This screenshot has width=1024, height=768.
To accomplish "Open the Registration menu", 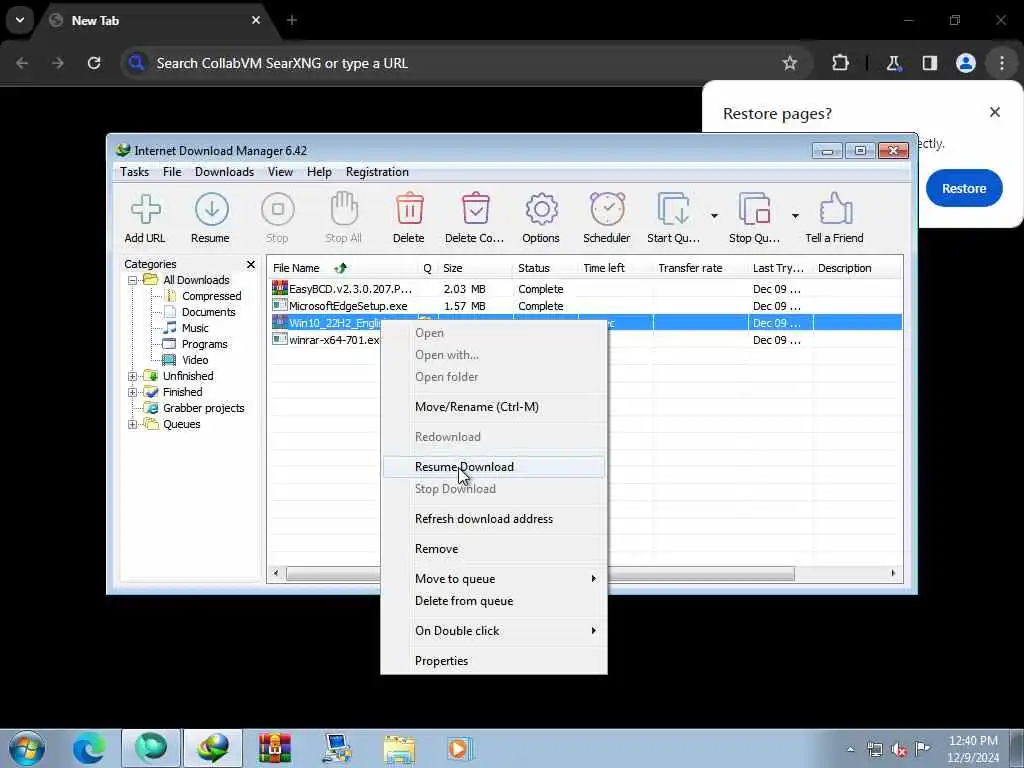I will coord(377,172).
